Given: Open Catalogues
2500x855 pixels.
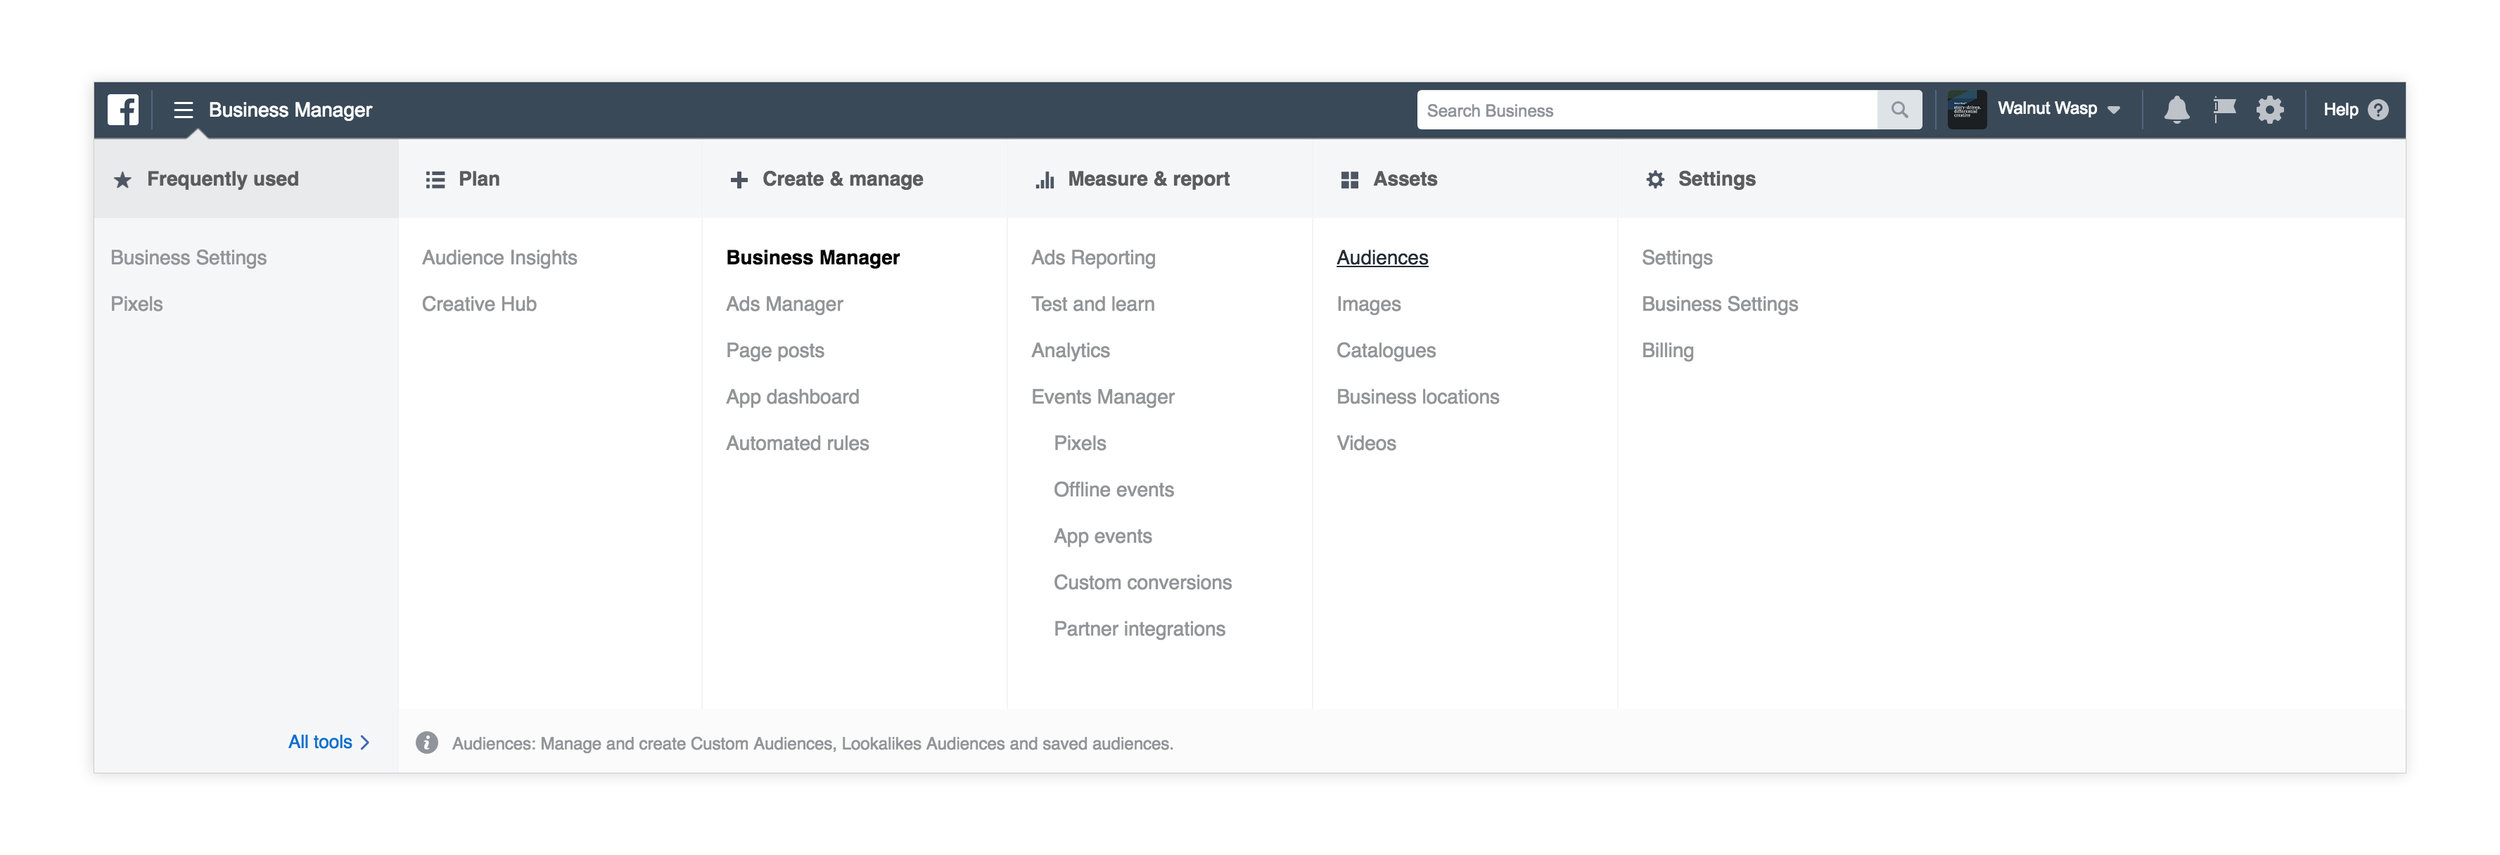Looking at the screenshot, I should click(x=1385, y=351).
